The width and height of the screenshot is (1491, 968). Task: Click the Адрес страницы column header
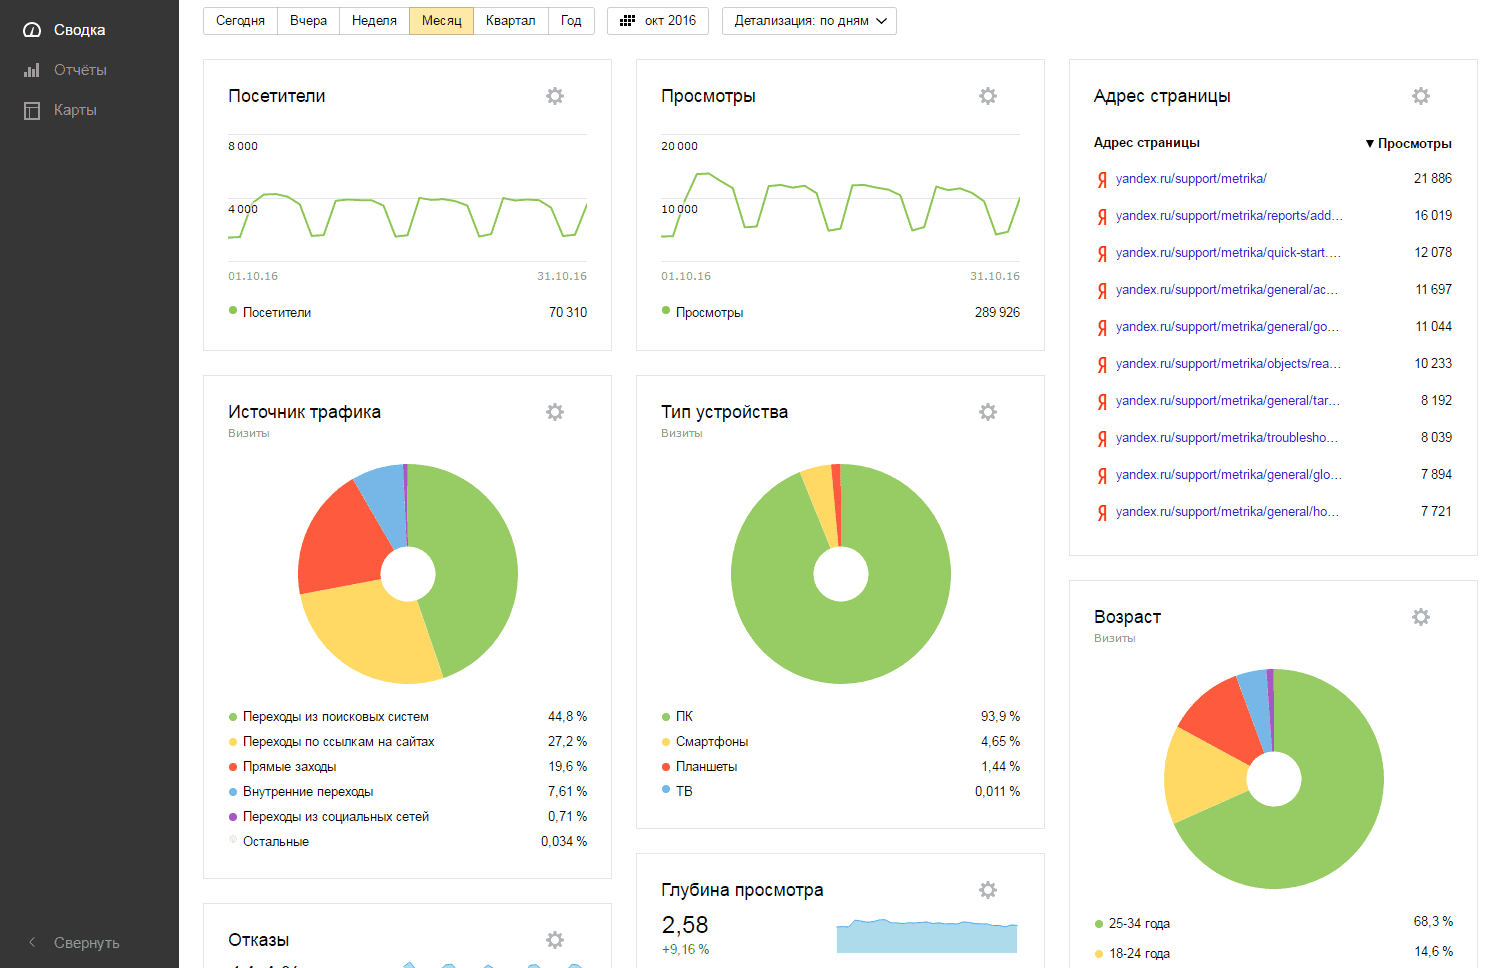pyautogui.click(x=1146, y=143)
